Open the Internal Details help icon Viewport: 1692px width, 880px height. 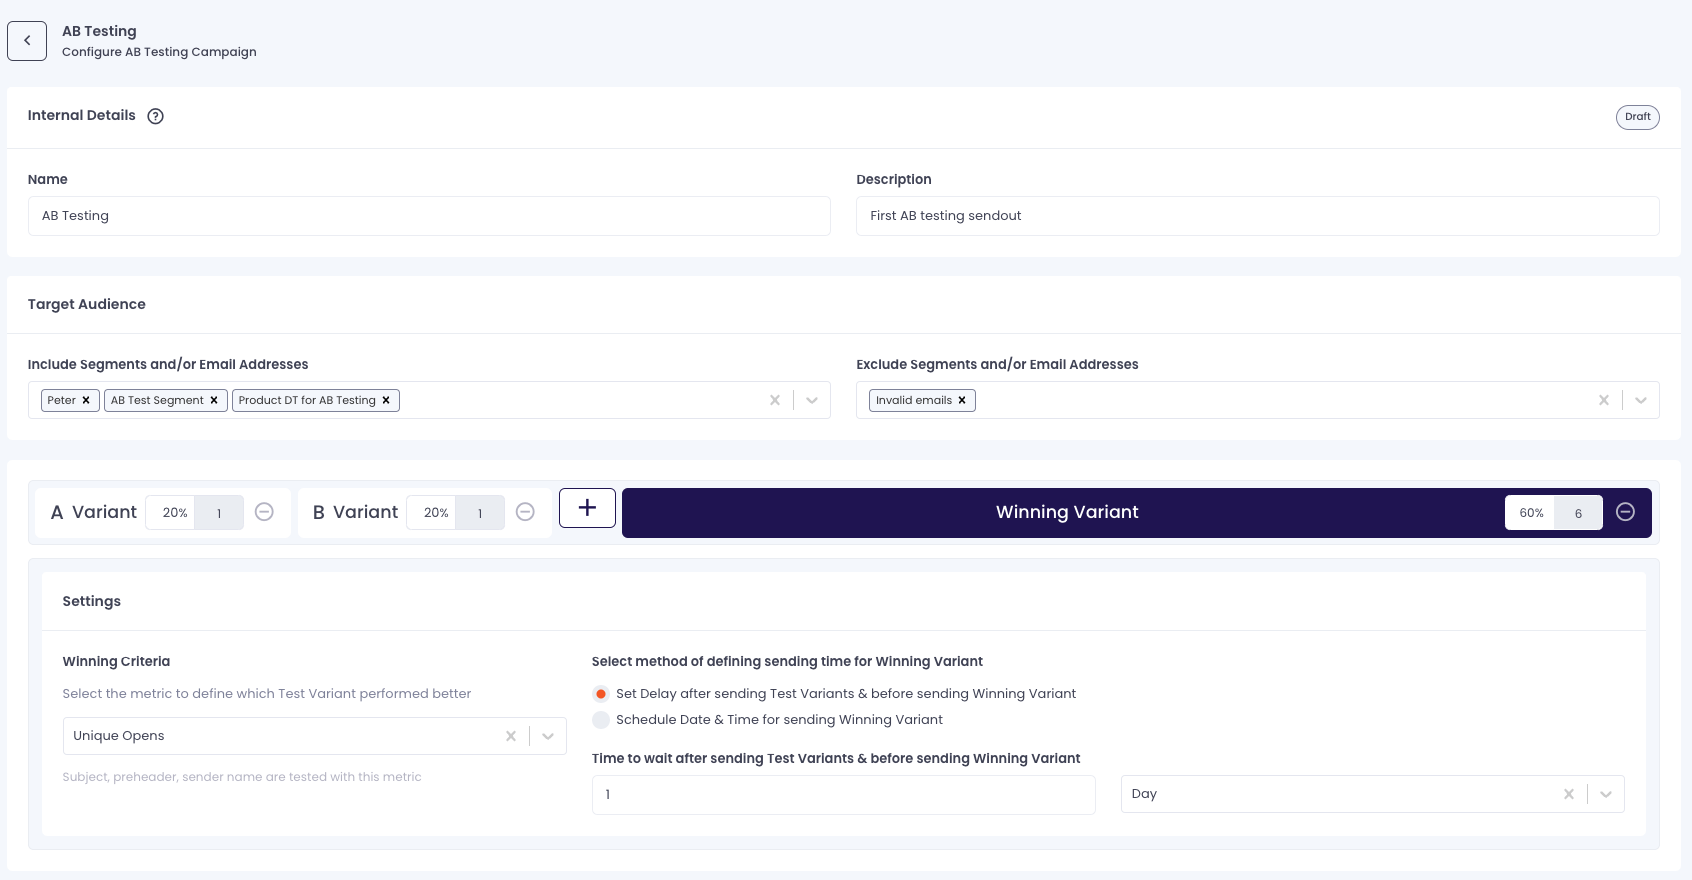[155, 116]
